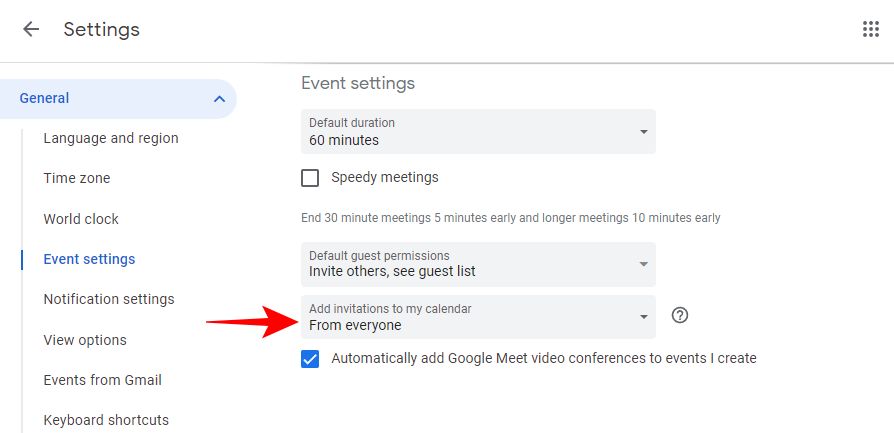This screenshot has height=433, width=894.
Task: Go to Language and region settings
Action: (111, 138)
